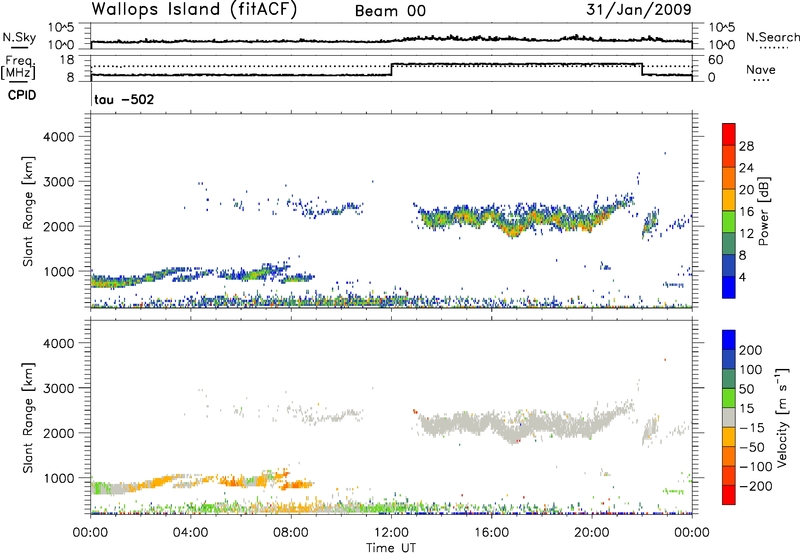Click "Slant Range [km]" label on the power panel

[28, 211]
